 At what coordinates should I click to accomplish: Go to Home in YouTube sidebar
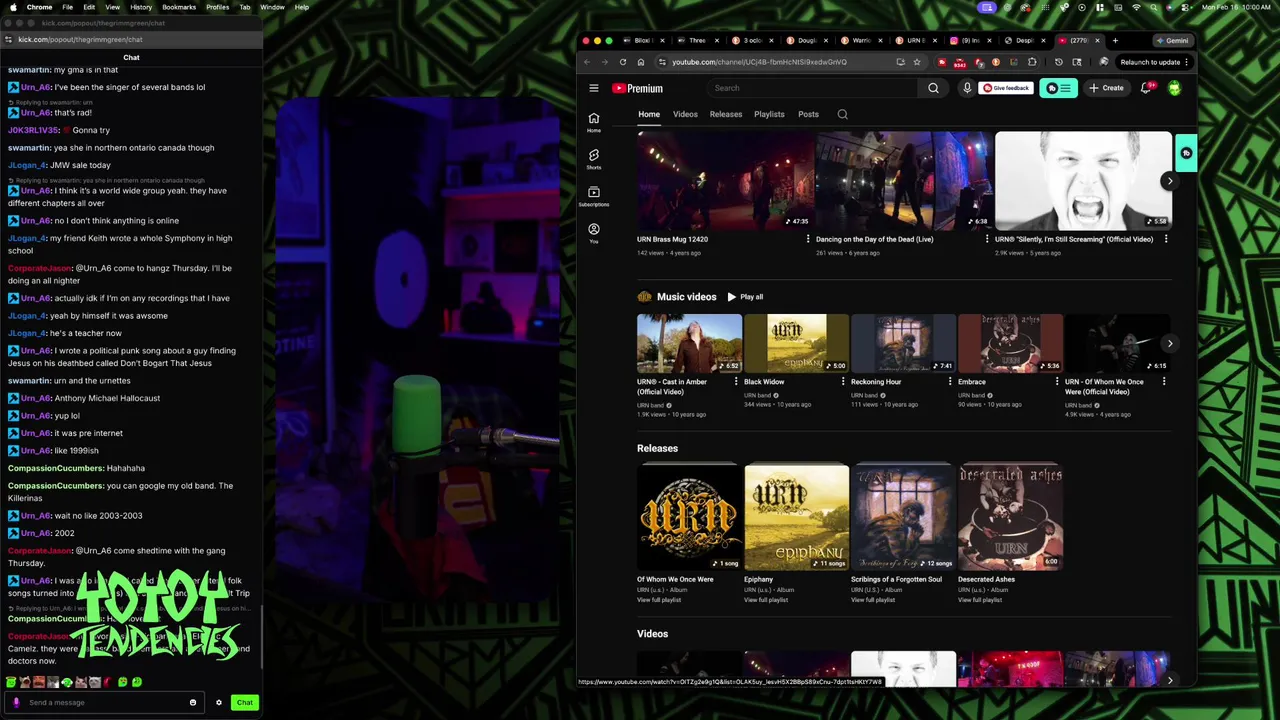coord(593,122)
